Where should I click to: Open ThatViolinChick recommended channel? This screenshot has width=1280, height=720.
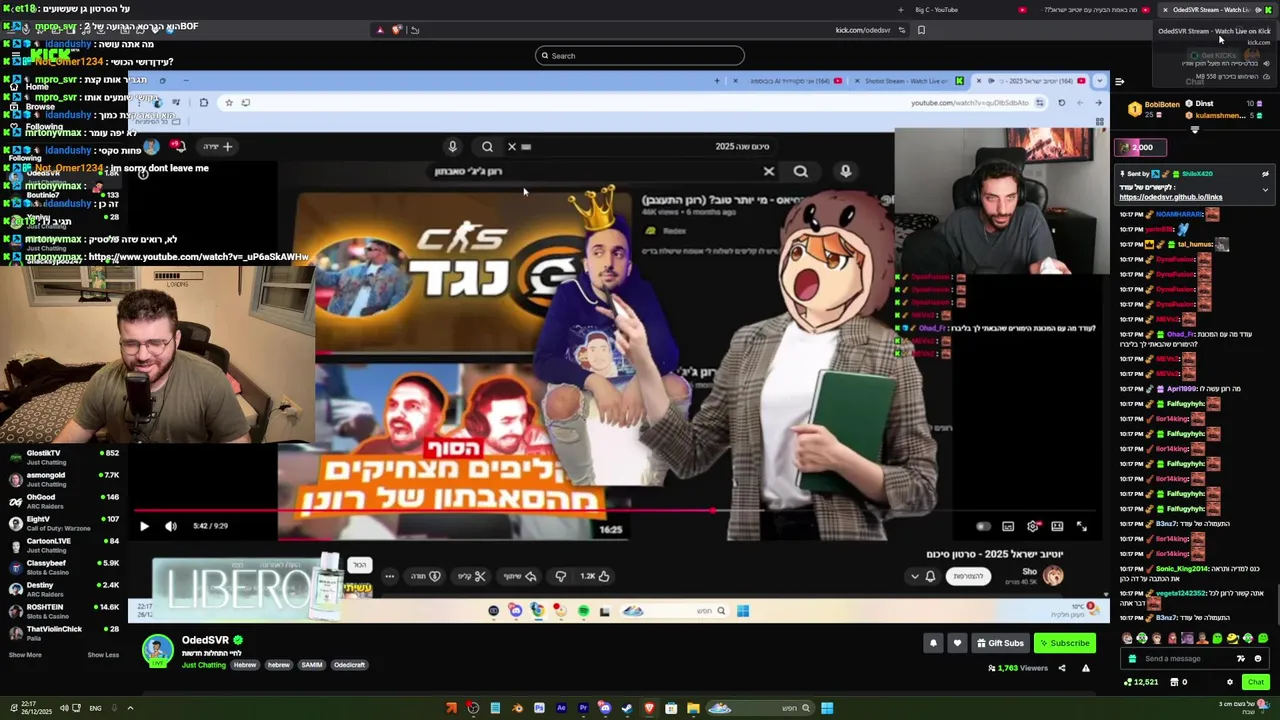64,633
